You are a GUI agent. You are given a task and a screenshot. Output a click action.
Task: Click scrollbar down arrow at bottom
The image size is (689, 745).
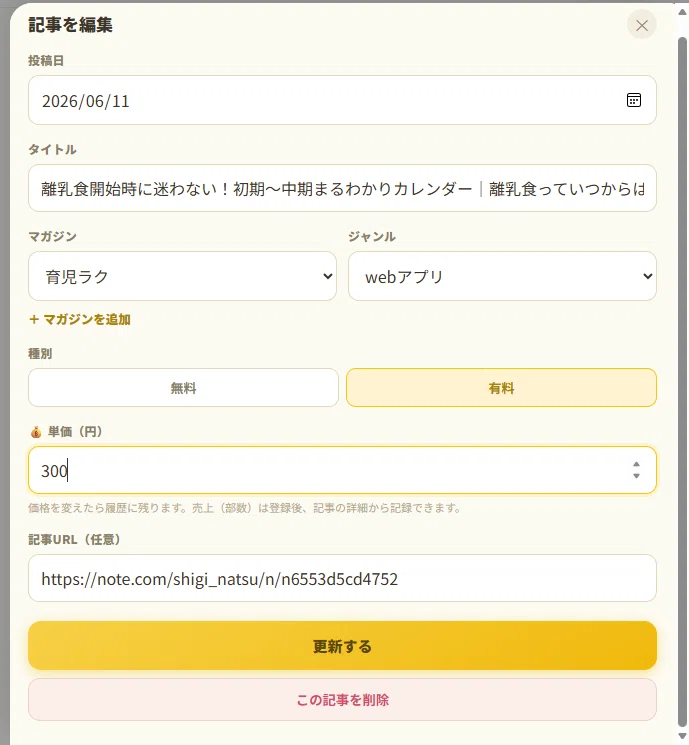(682, 736)
